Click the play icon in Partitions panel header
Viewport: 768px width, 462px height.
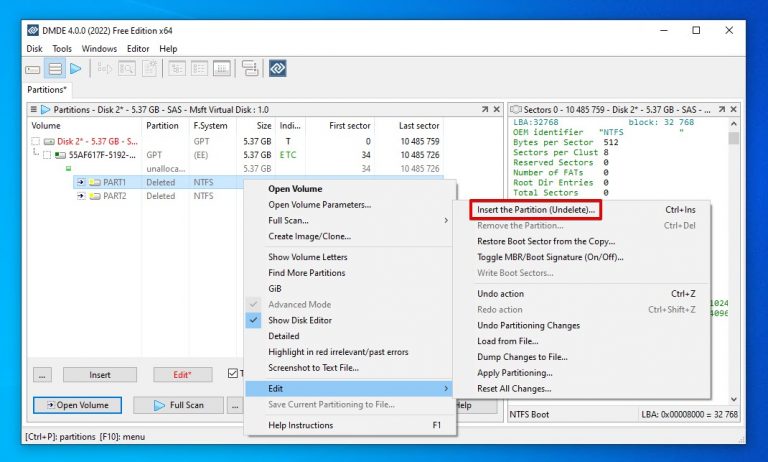tap(46, 109)
